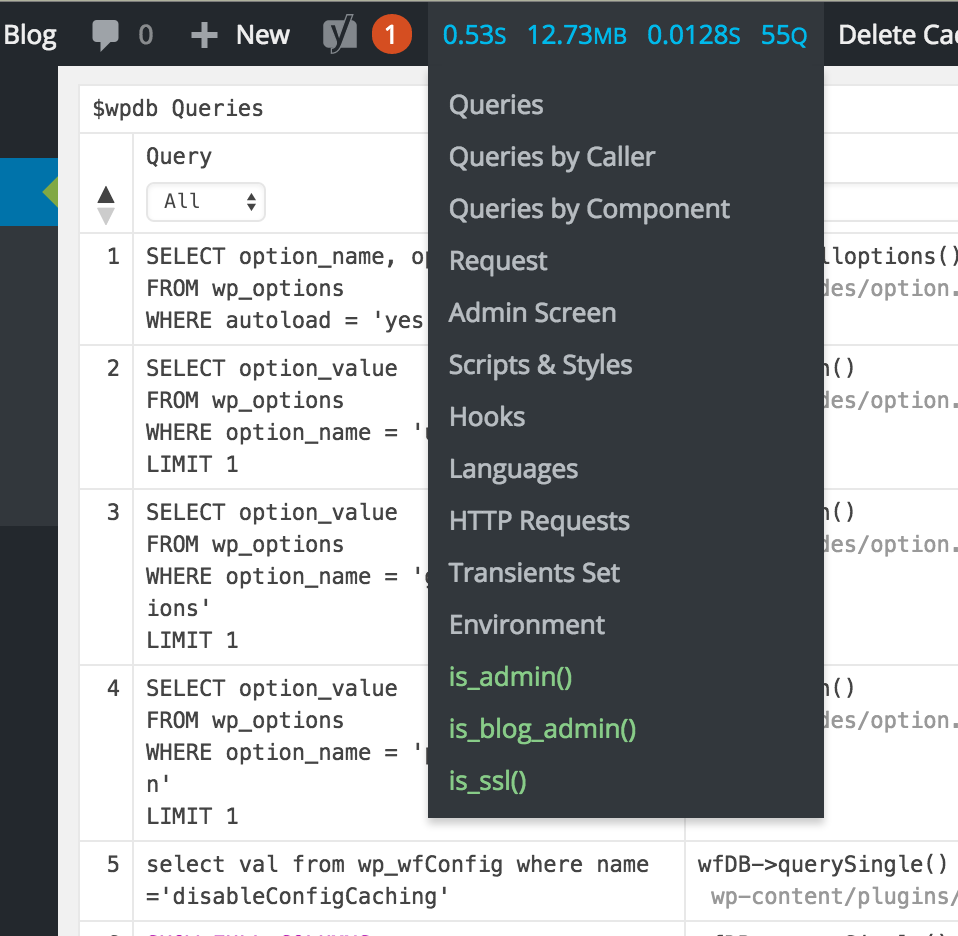Click the is_ssl() conditional

(488, 781)
